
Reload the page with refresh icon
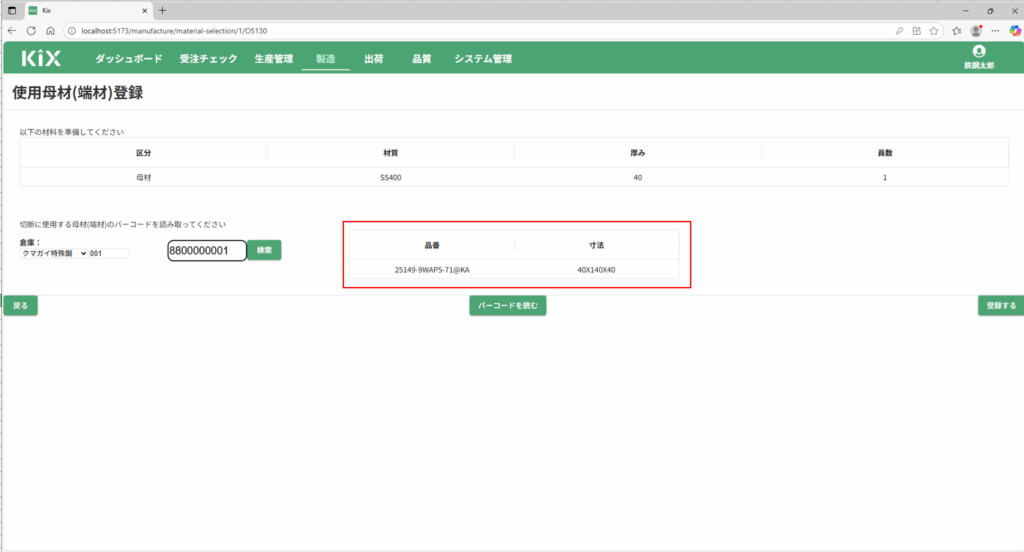click(x=31, y=31)
